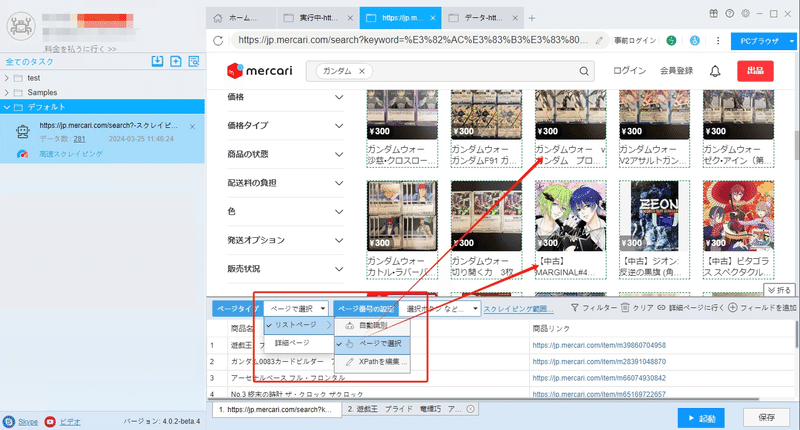Open help via question mark icon
Screen dimensions: 800x430
pyautogui.click(x=730, y=14)
